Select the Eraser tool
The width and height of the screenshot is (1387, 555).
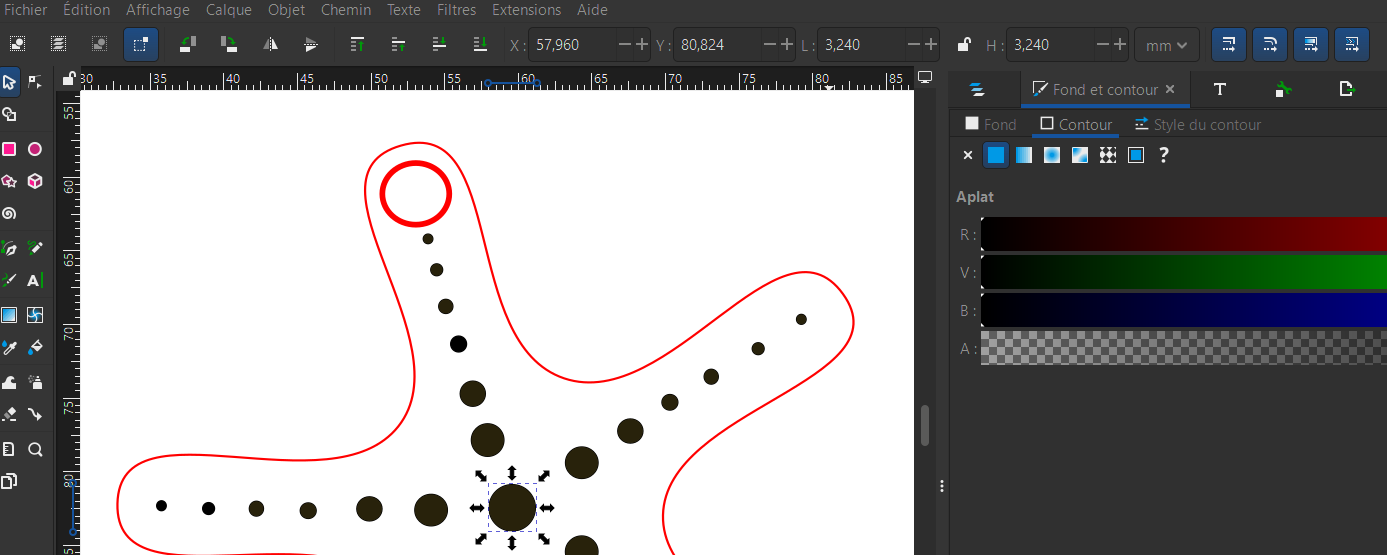(x=9, y=414)
